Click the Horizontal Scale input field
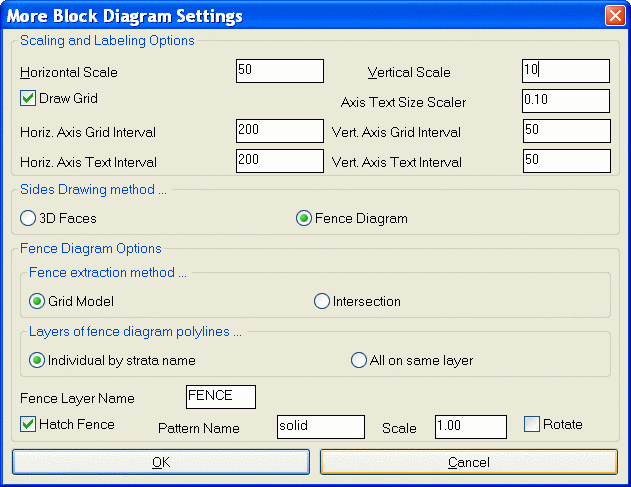Image resolution: width=631 pixels, height=487 pixels. pos(280,71)
